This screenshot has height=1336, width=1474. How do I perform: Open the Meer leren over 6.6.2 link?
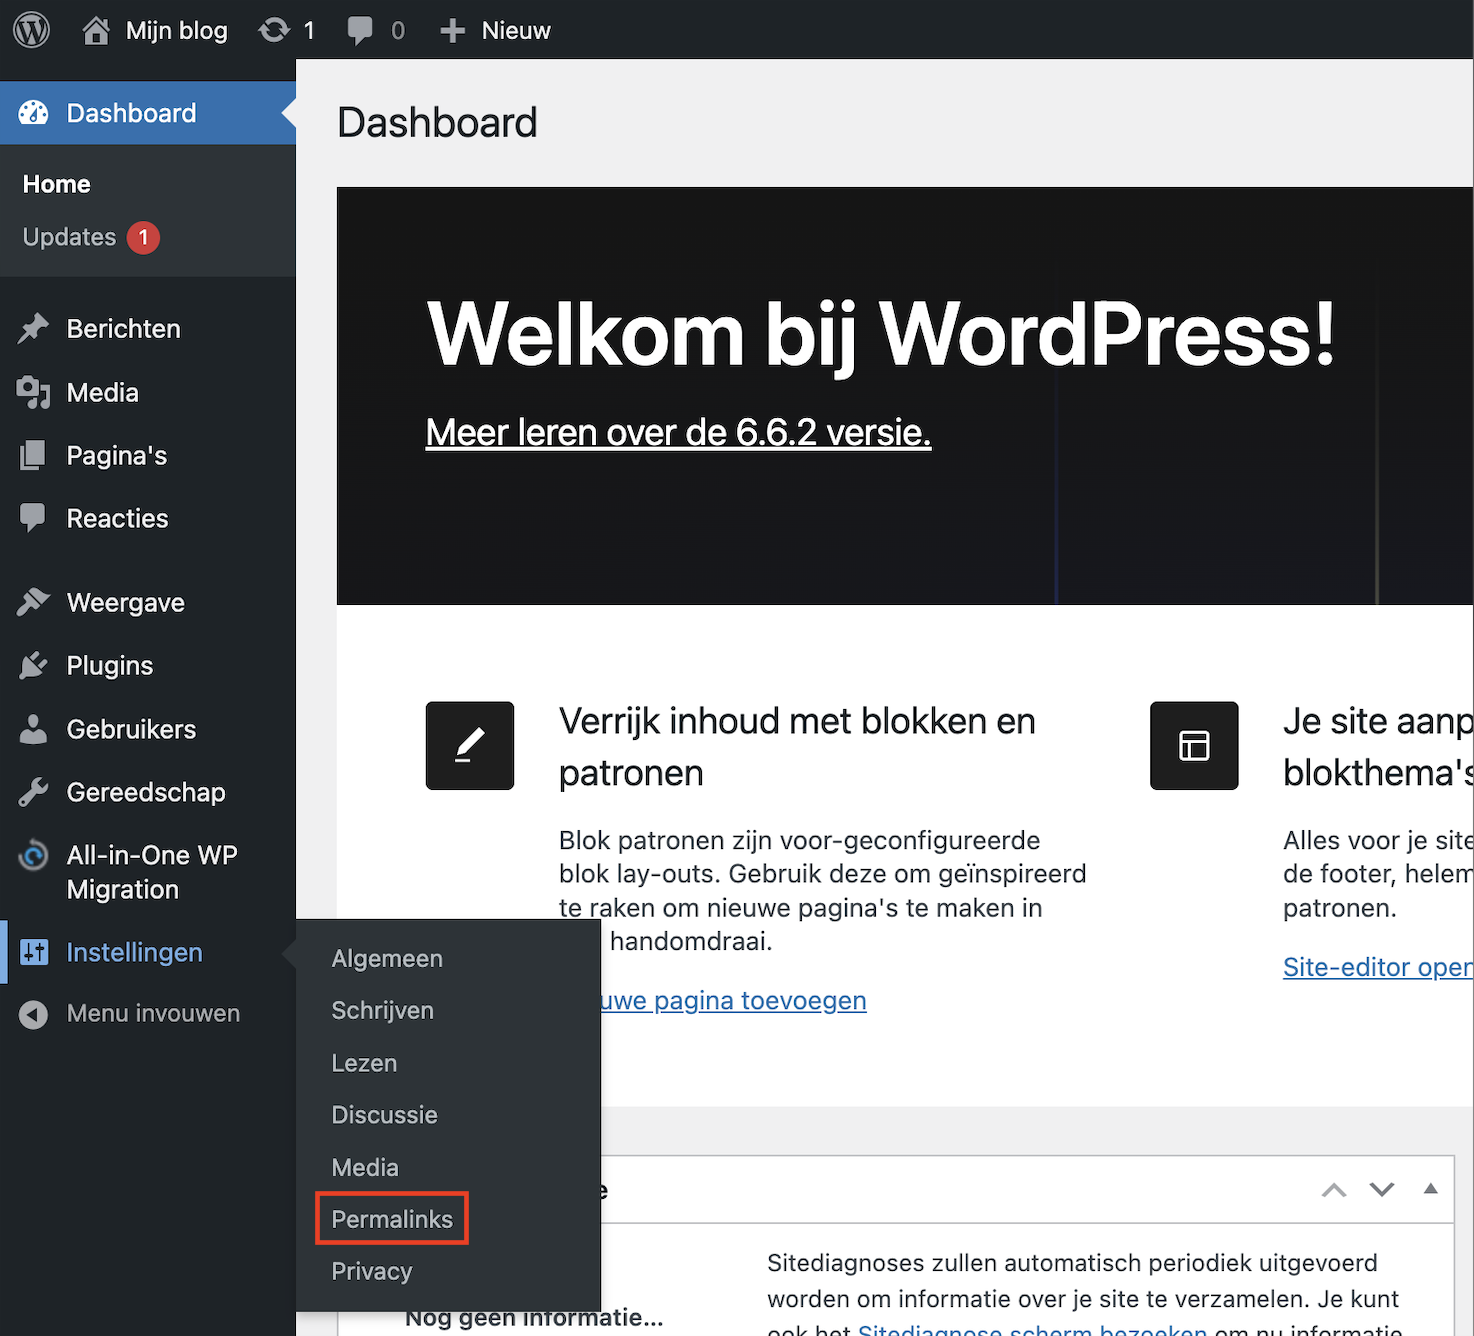678,433
